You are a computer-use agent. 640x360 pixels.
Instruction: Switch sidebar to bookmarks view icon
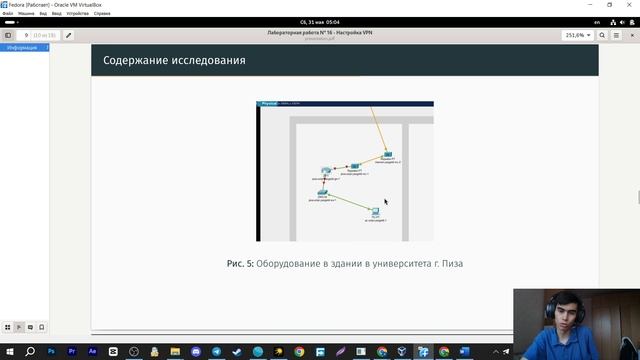pos(42,327)
